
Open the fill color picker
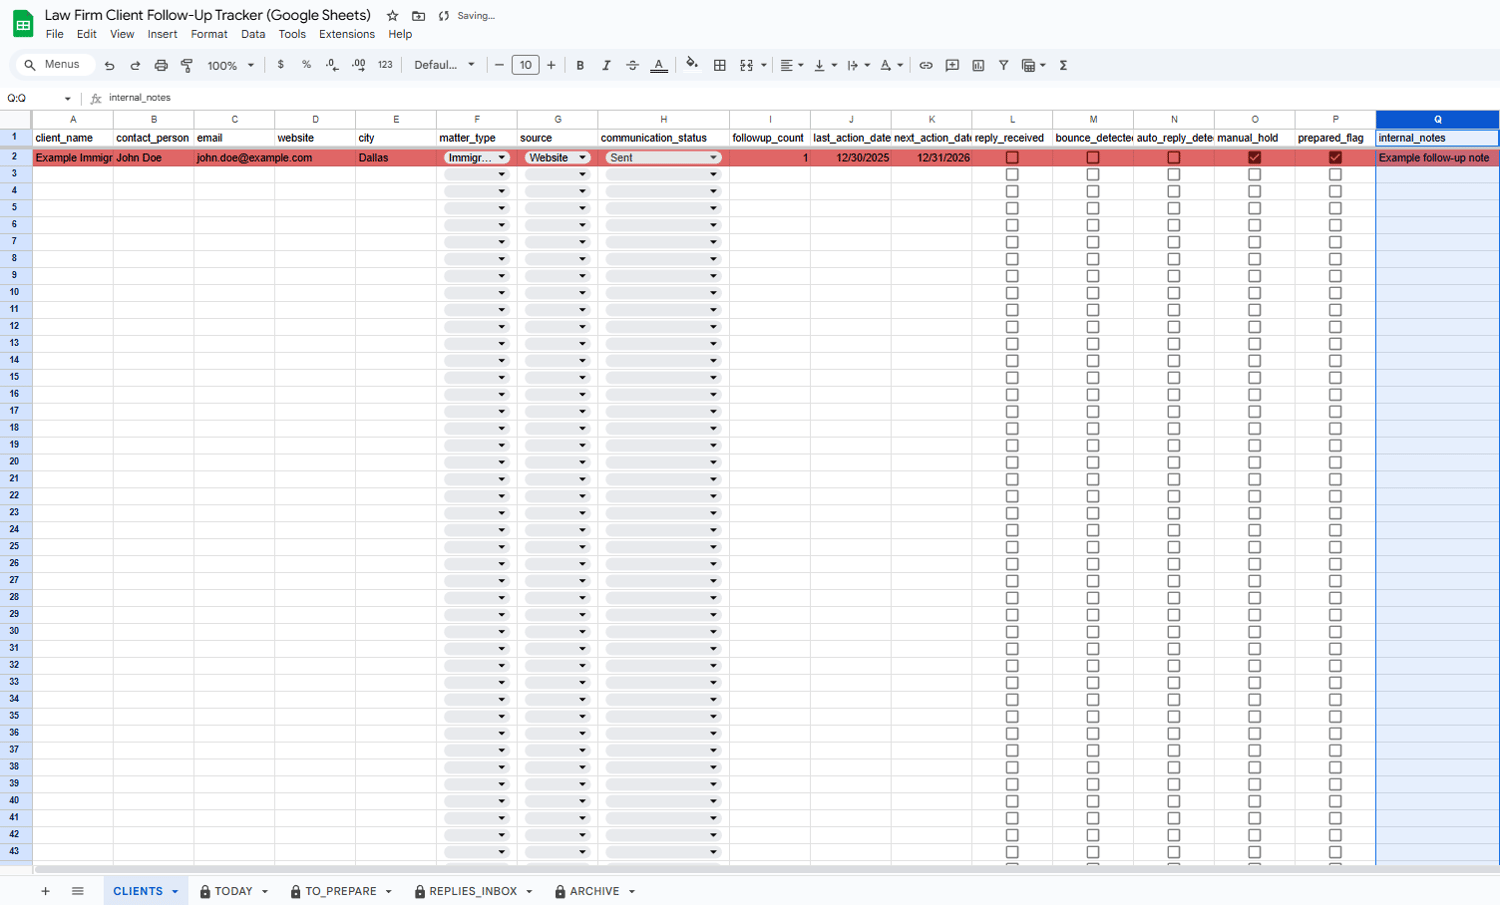pos(692,65)
